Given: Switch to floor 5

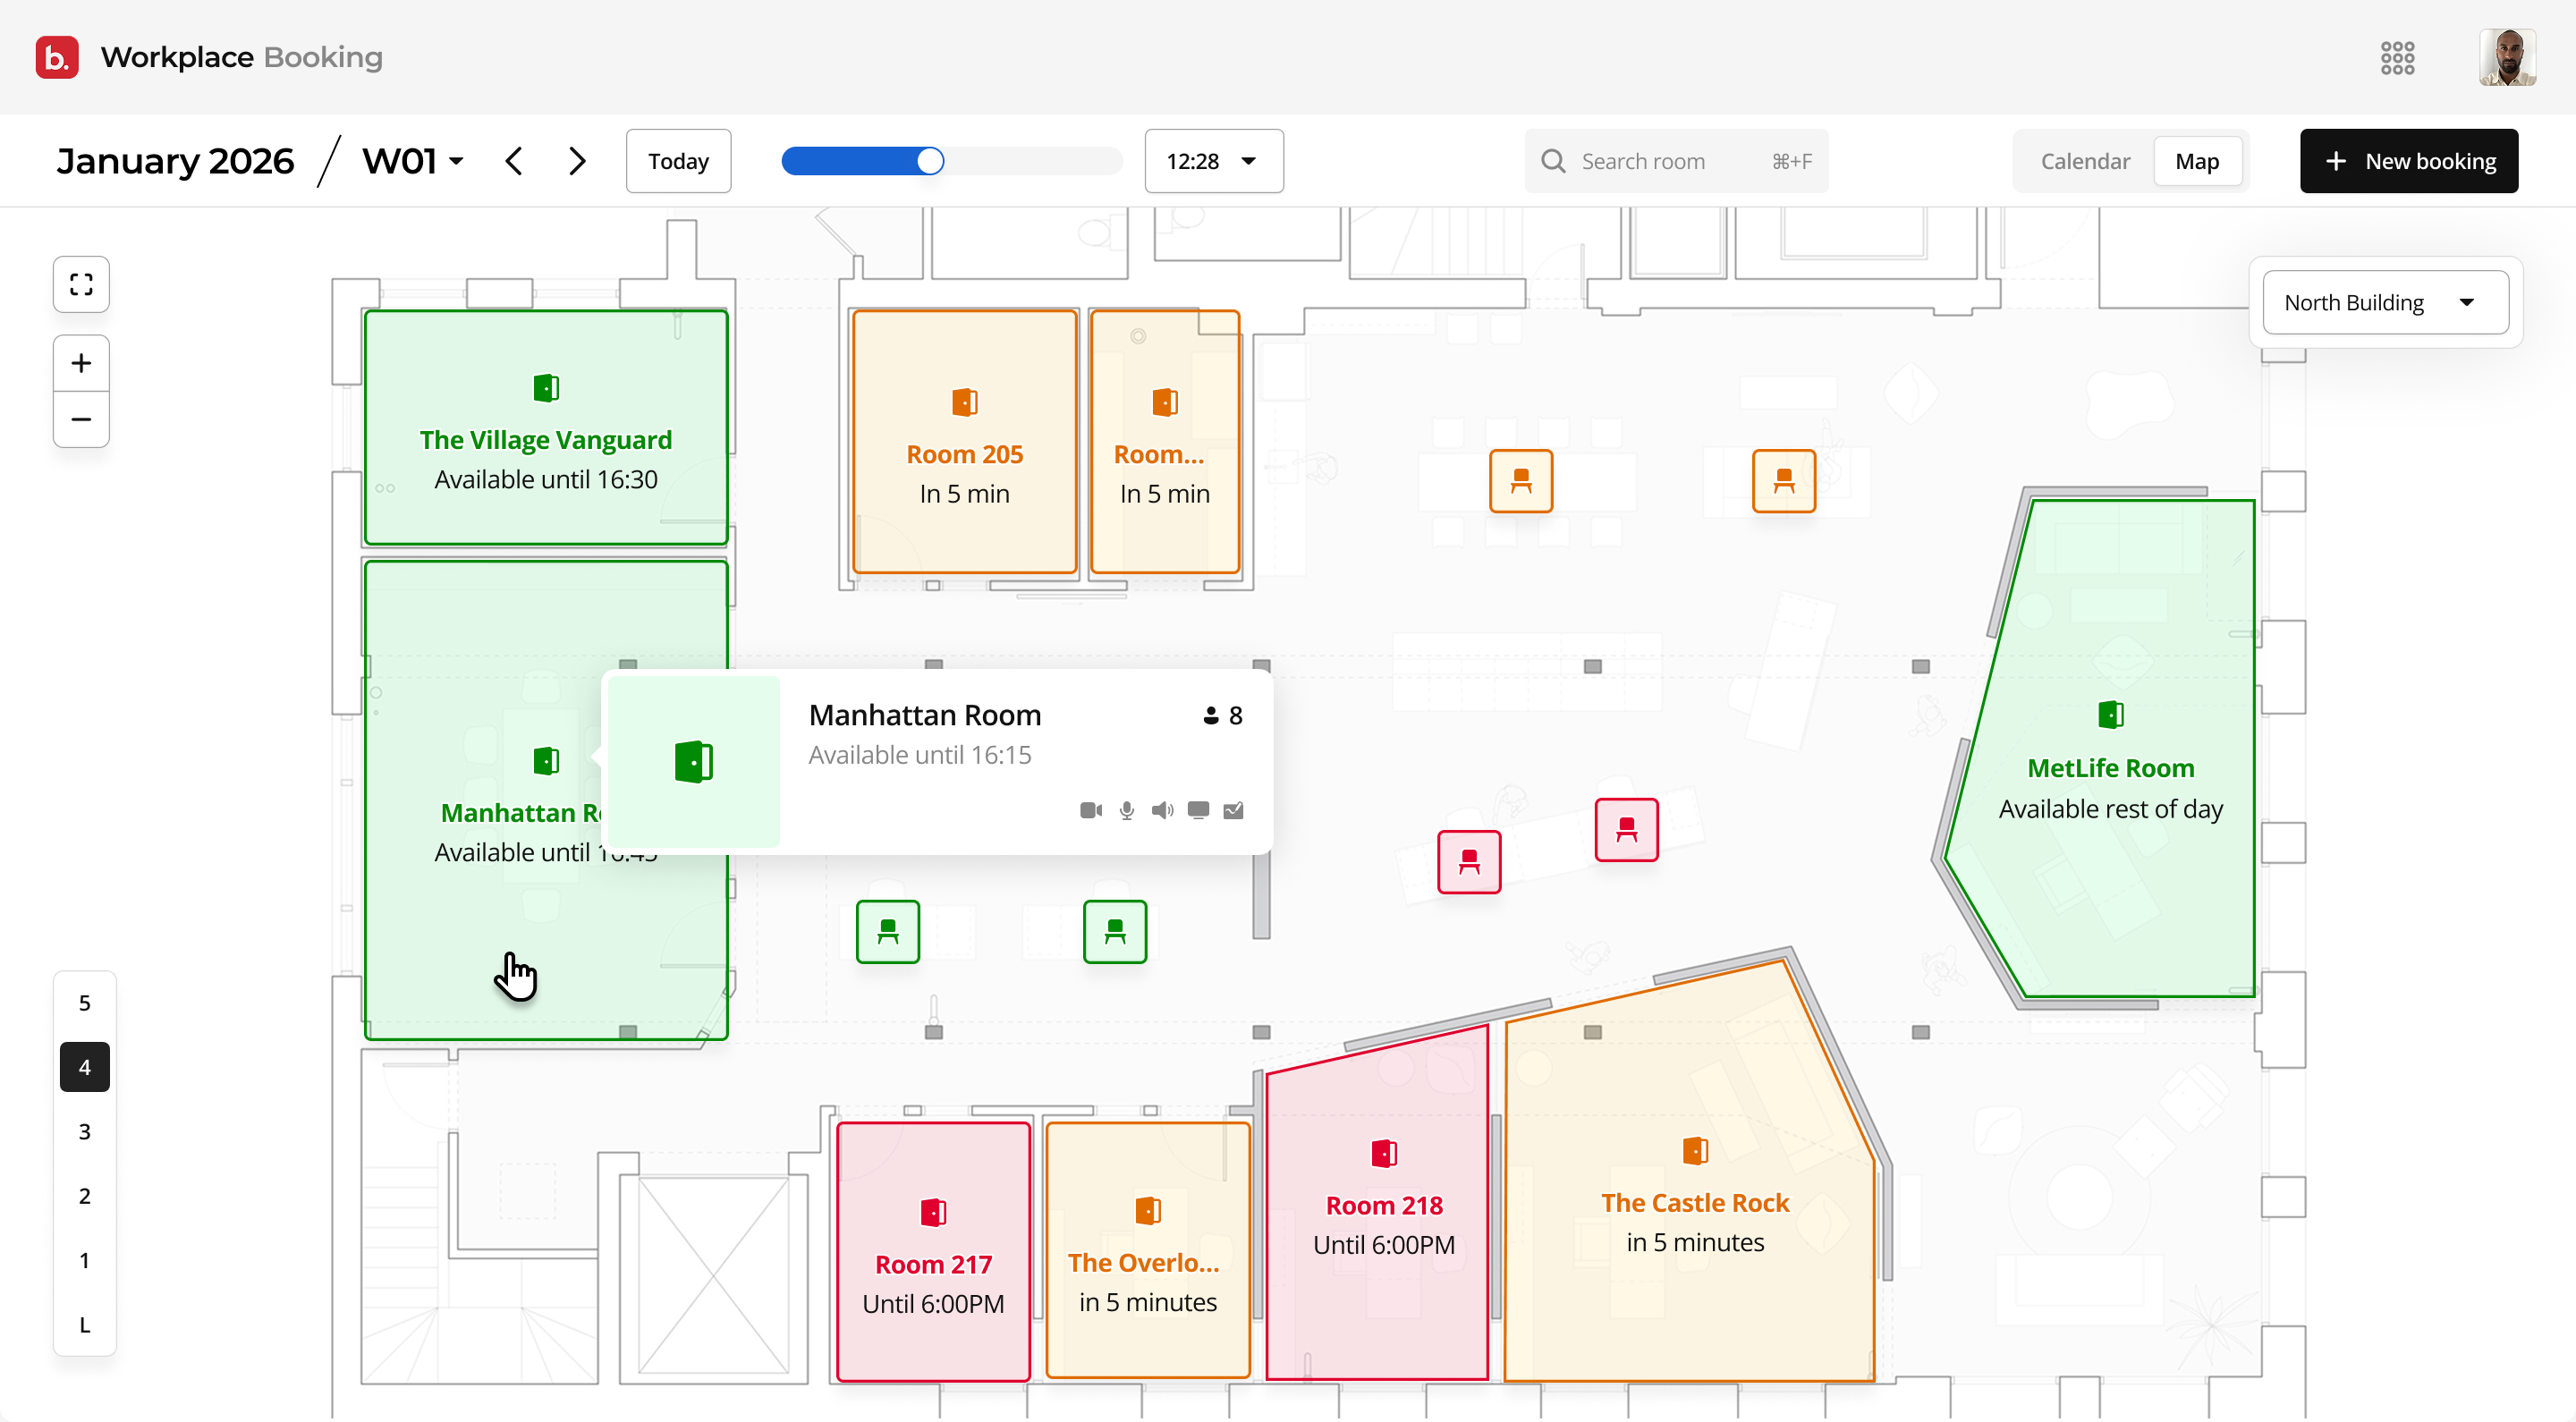Looking at the screenshot, I should click(x=85, y=1003).
